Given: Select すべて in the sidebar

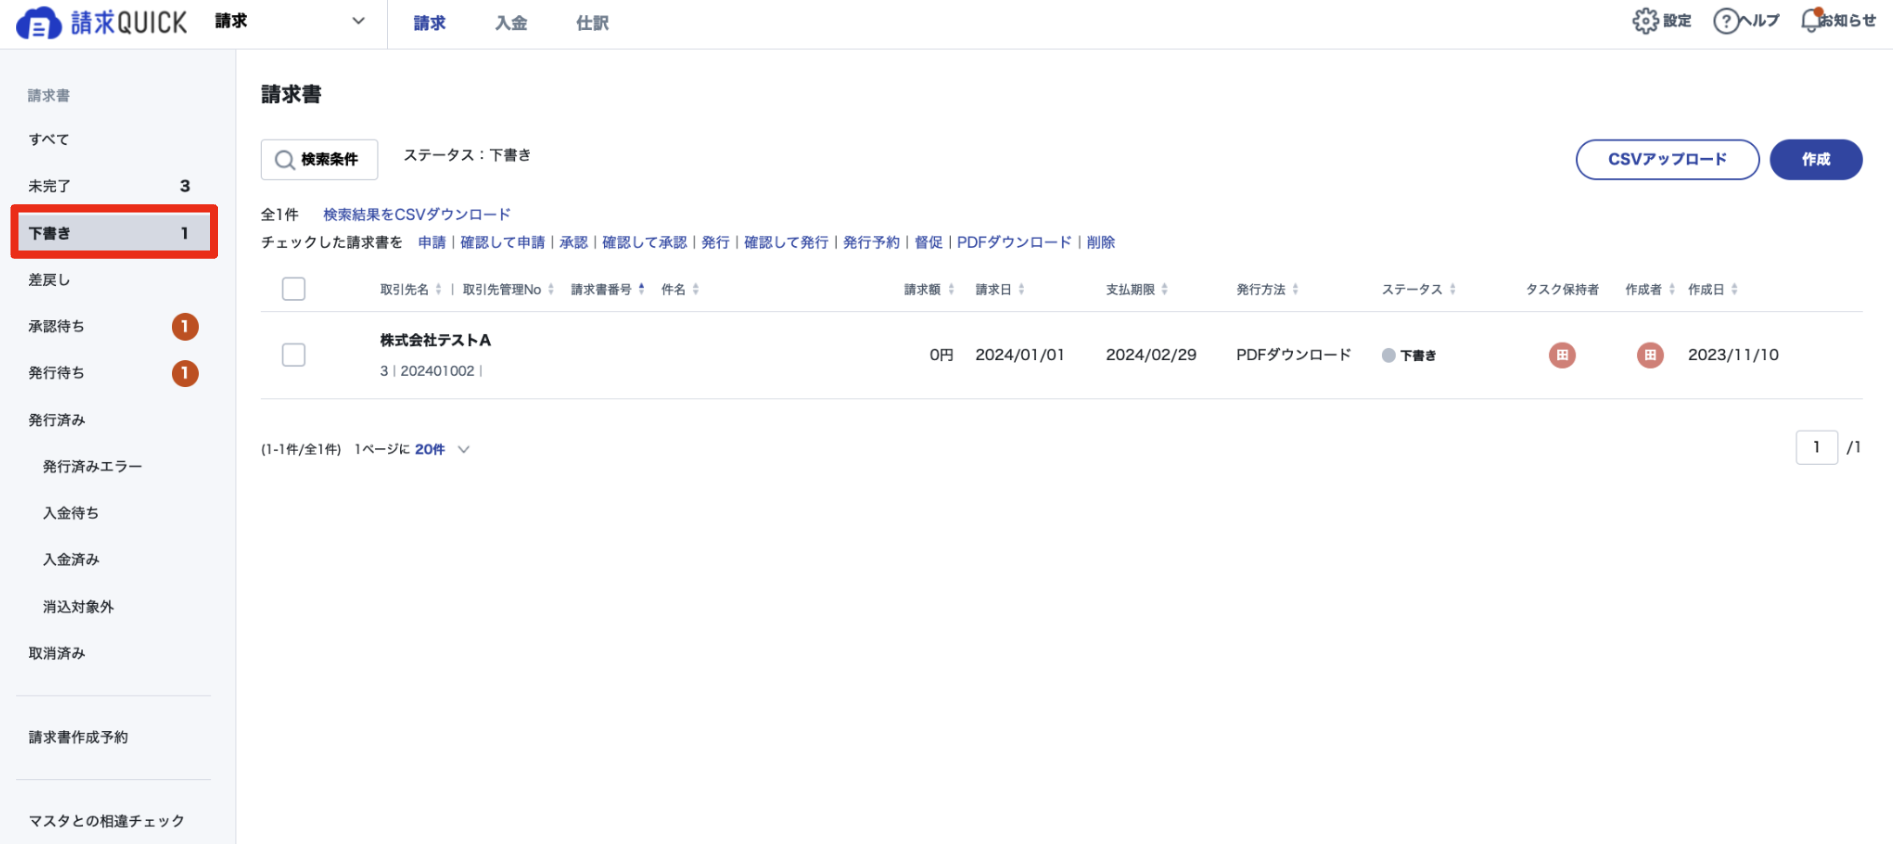Looking at the screenshot, I should (49, 139).
